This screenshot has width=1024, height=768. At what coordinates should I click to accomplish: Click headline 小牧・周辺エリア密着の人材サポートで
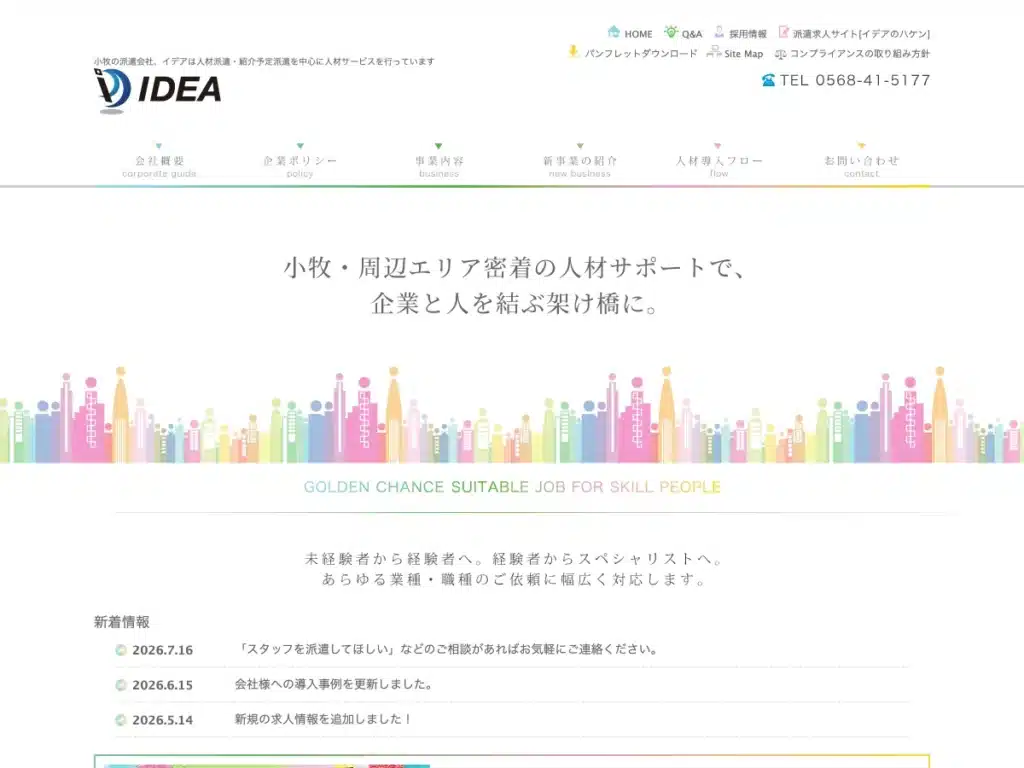(515, 268)
